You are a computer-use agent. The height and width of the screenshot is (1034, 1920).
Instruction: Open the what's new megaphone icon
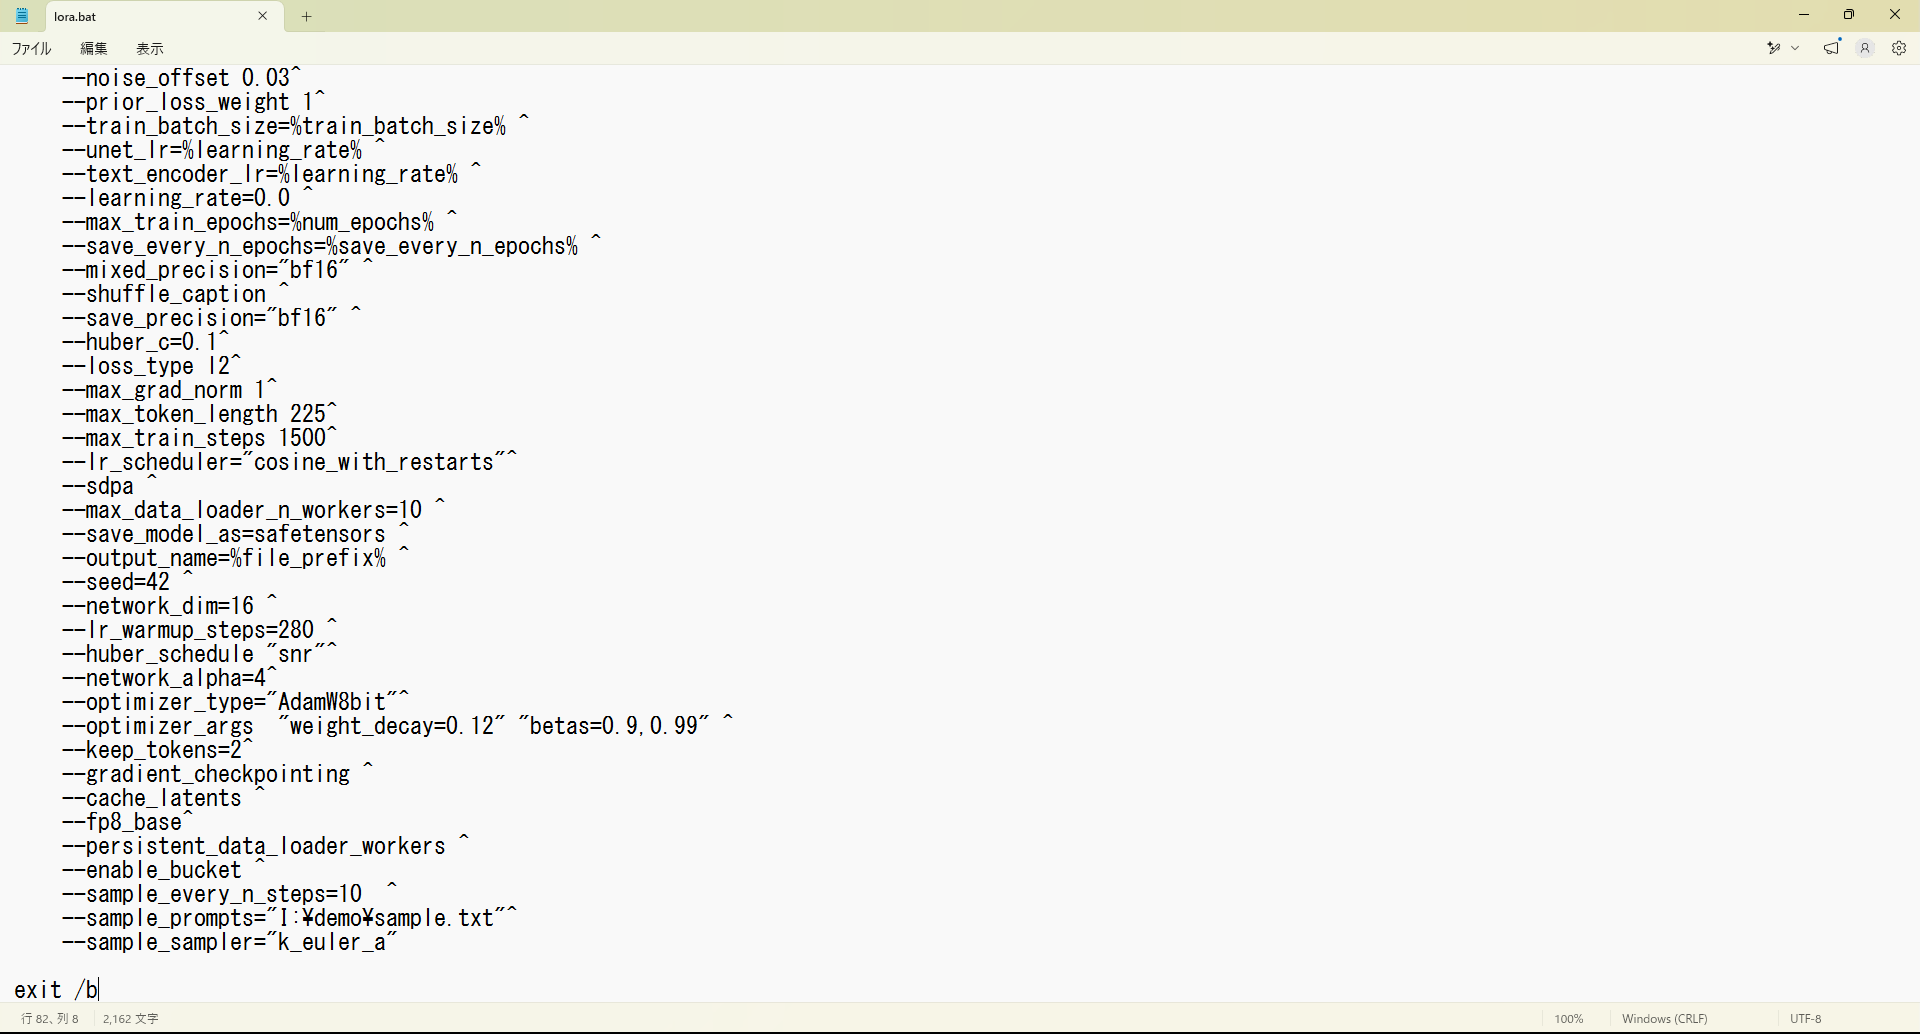point(1832,48)
